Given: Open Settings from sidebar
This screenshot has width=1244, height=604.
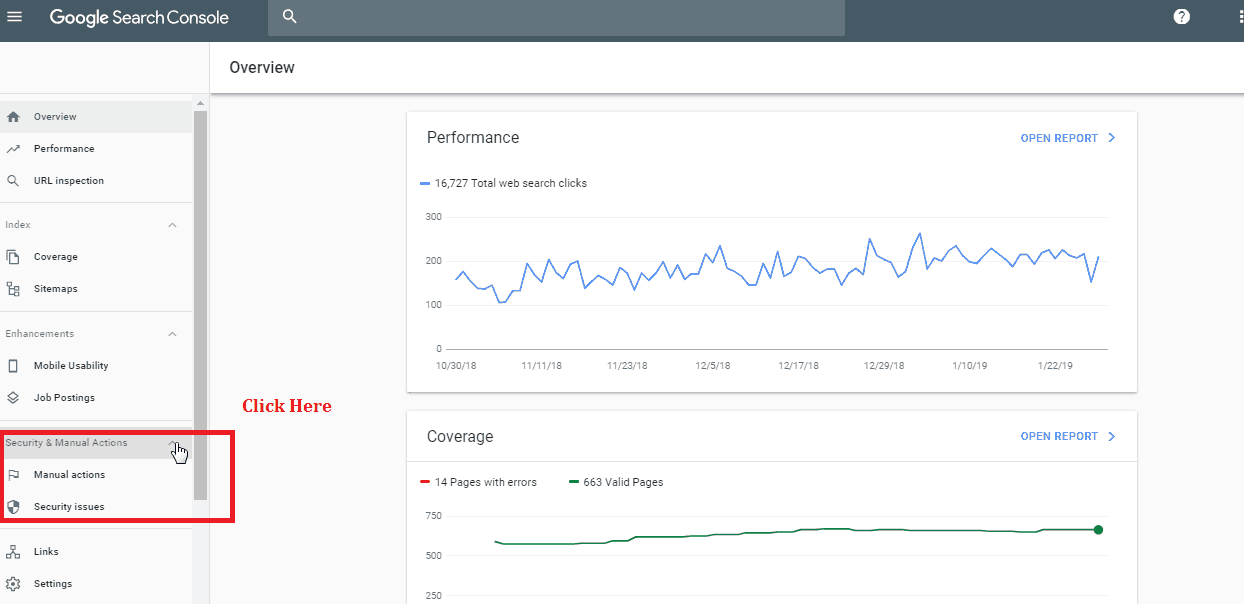Looking at the screenshot, I should point(96,584).
